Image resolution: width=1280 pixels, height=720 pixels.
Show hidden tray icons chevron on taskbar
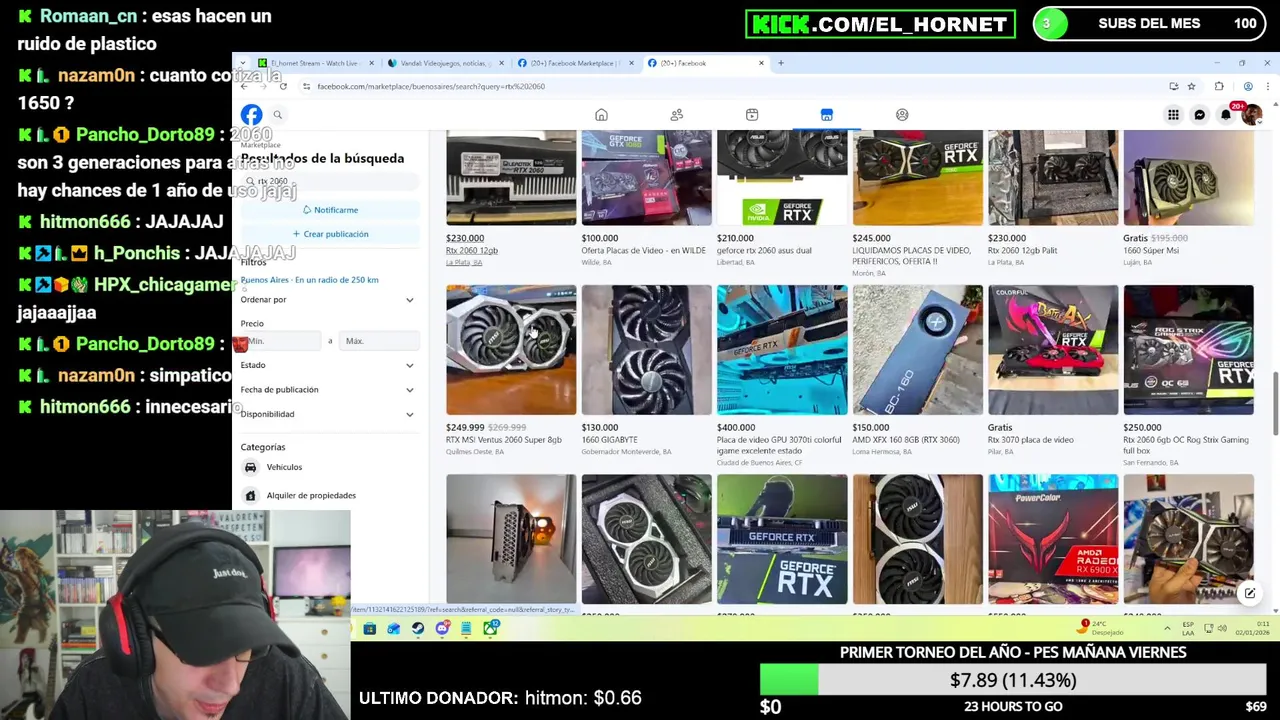[x=1167, y=628]
